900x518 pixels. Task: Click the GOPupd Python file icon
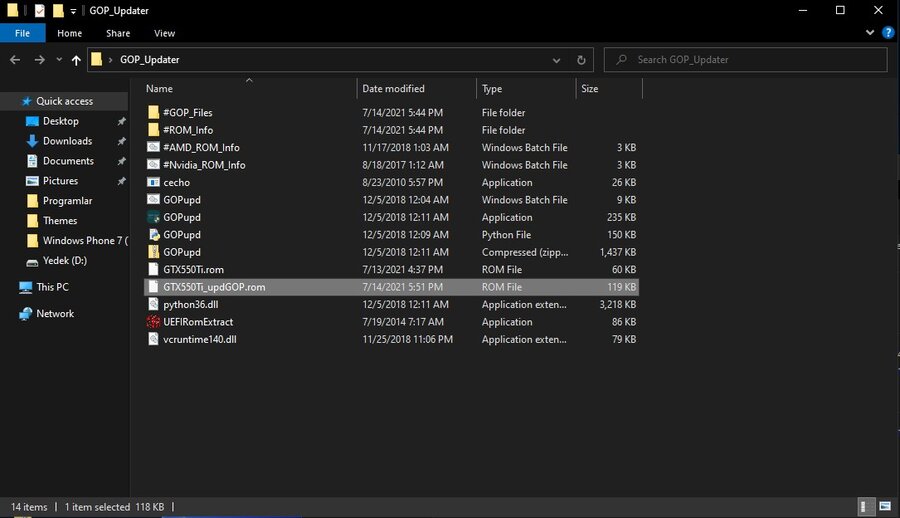(154, 235)
